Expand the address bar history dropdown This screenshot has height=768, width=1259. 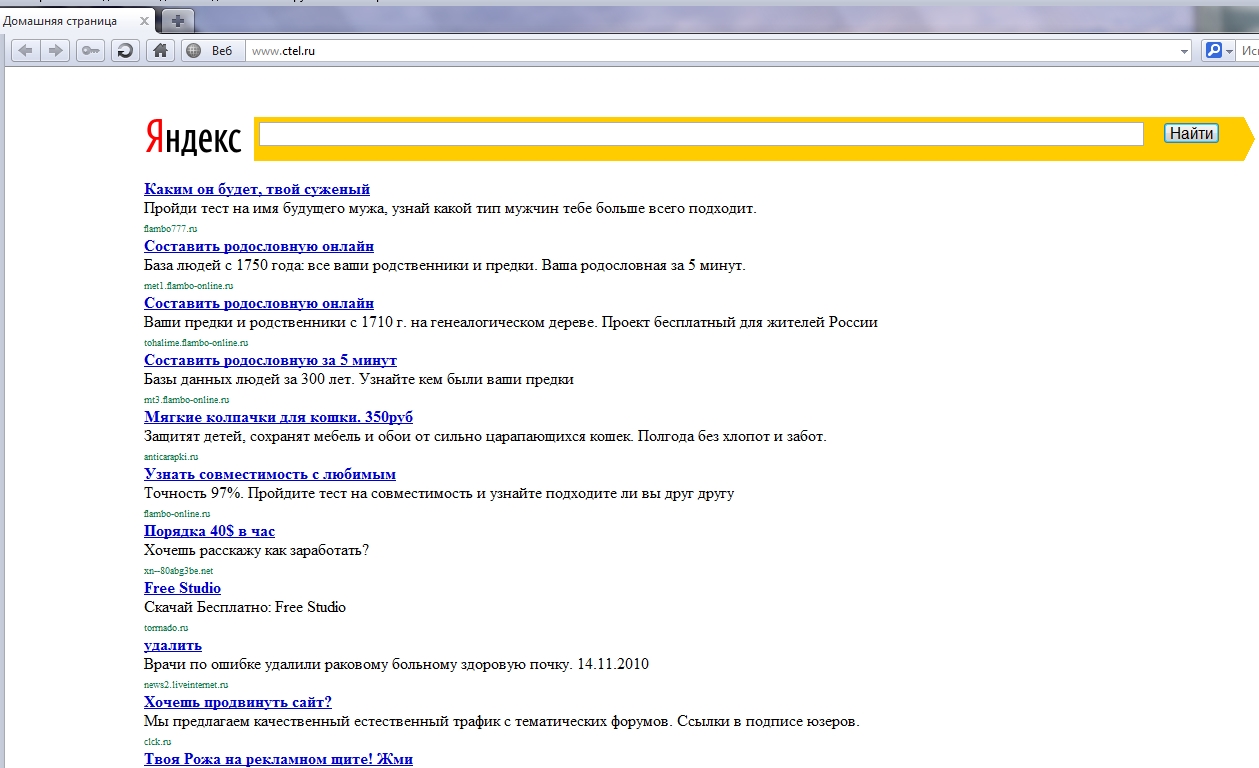point(1184,50)
